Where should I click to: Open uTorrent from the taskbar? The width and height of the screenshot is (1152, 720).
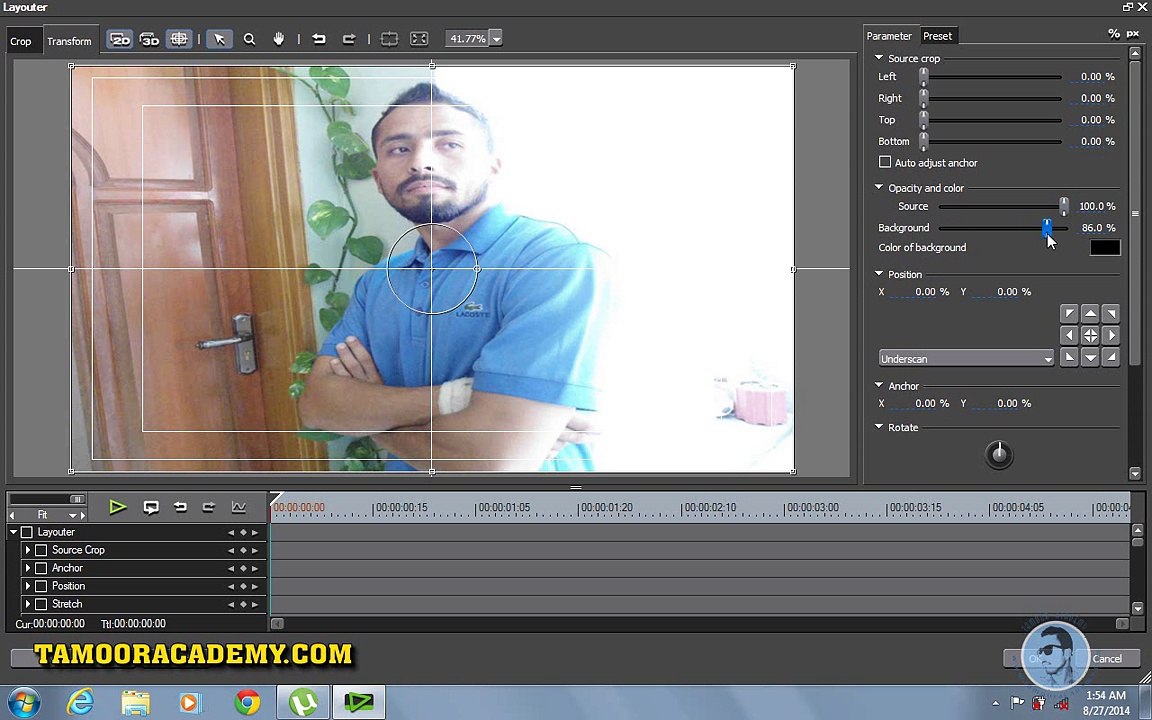[x=303, y=702]
